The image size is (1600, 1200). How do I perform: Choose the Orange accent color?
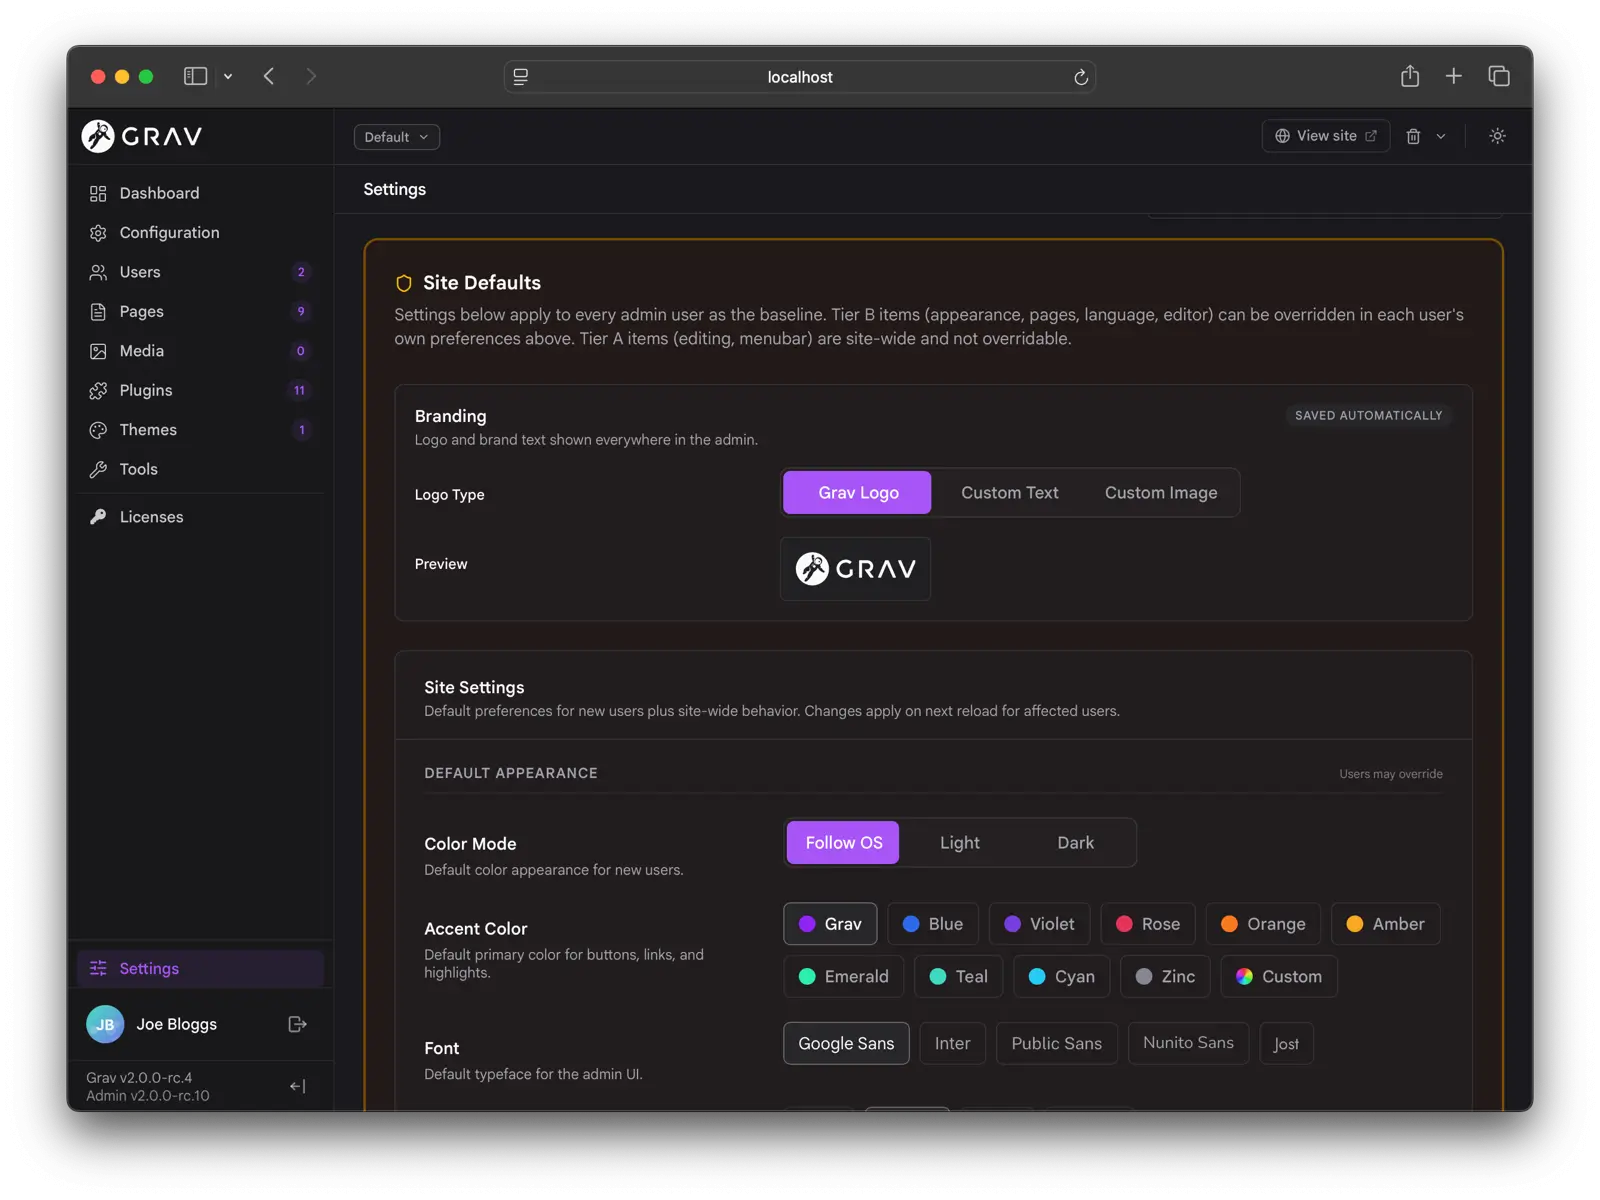1263,924
